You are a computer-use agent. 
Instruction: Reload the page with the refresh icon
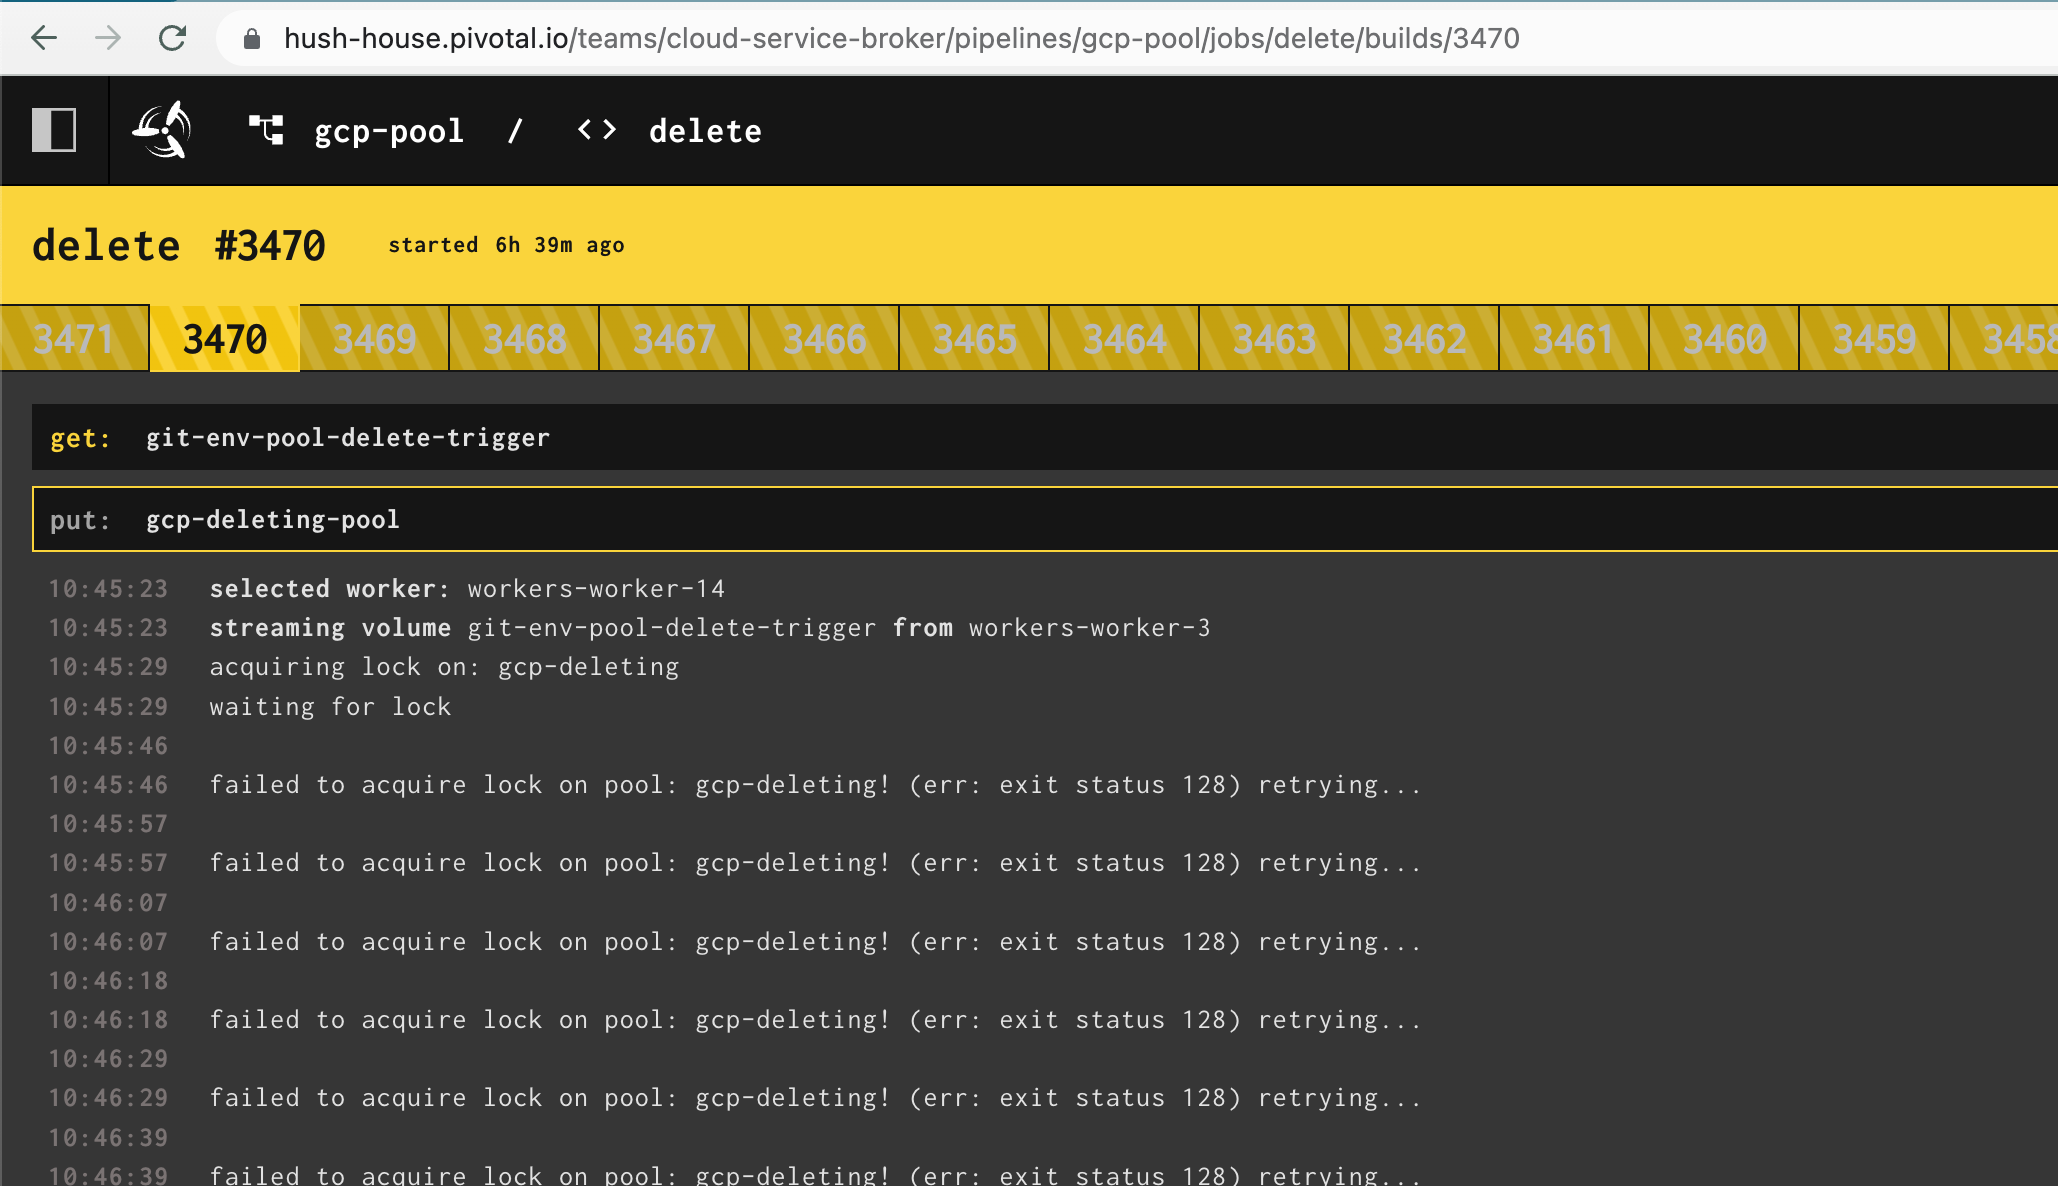[173, 39]
